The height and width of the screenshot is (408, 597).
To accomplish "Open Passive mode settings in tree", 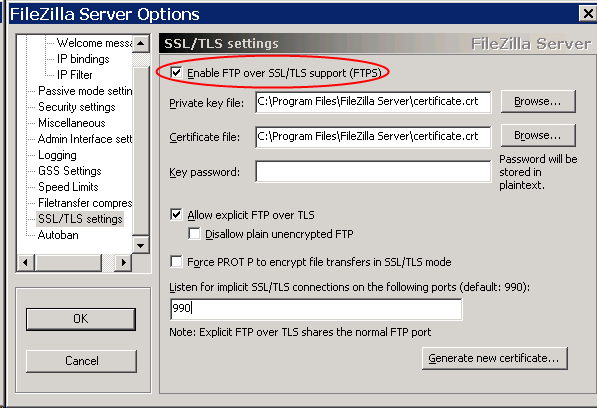I will (85, 91).
